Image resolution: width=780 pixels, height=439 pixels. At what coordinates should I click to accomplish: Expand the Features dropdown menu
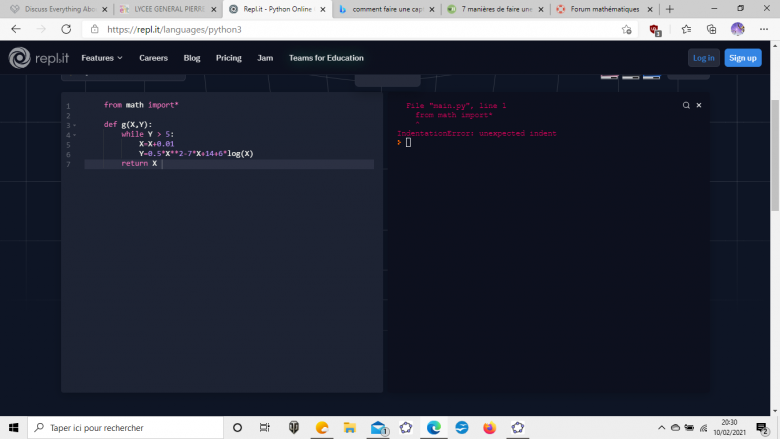click(102, 58)
